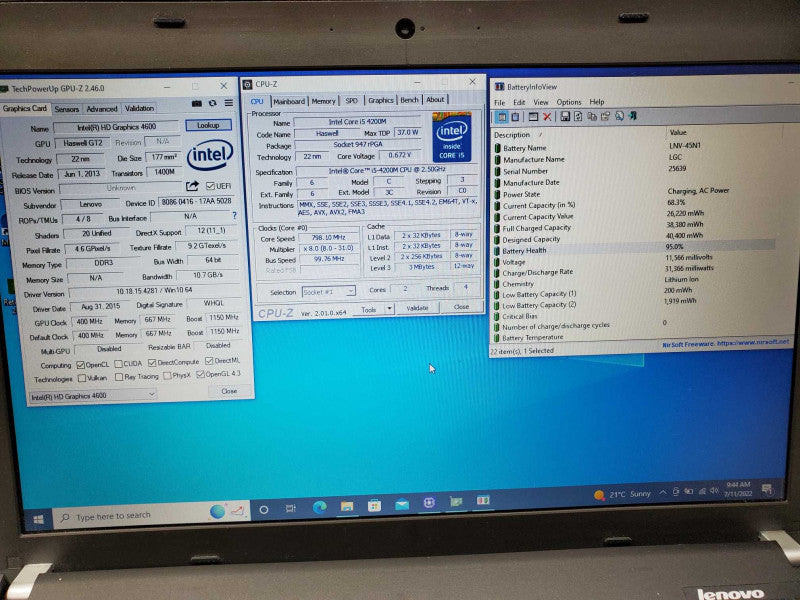Click the Copy selected items icon
800x600 pixels.
coord(592,116)
